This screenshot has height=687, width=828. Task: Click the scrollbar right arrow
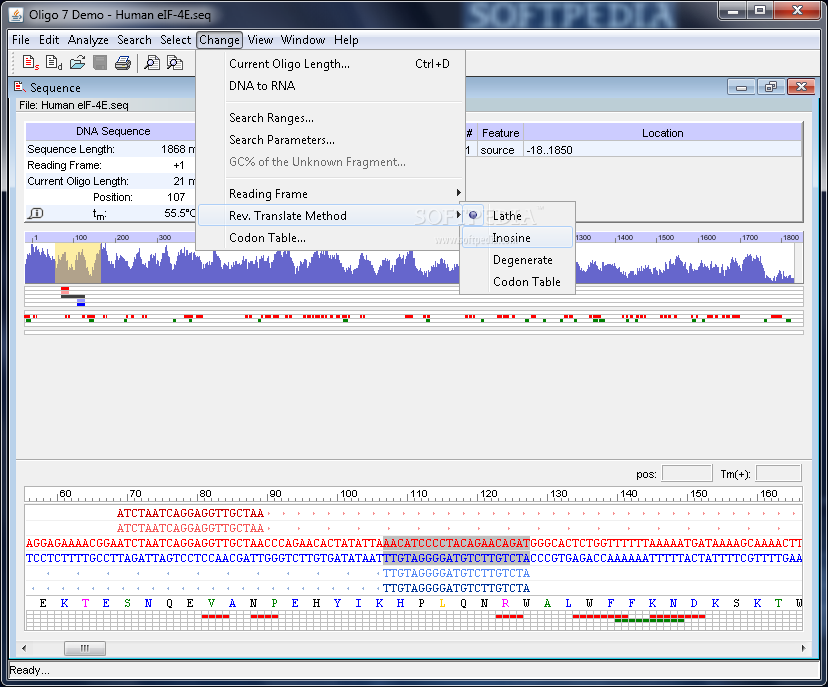803,648
